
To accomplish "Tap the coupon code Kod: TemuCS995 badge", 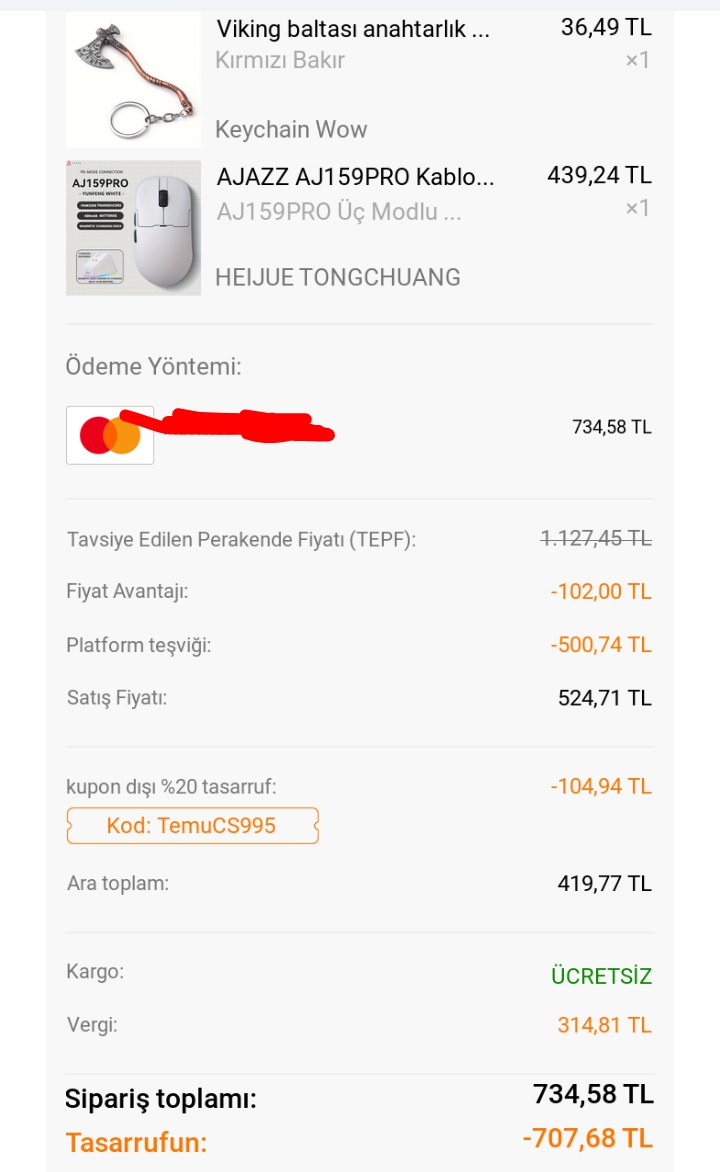I will point(192,826).
